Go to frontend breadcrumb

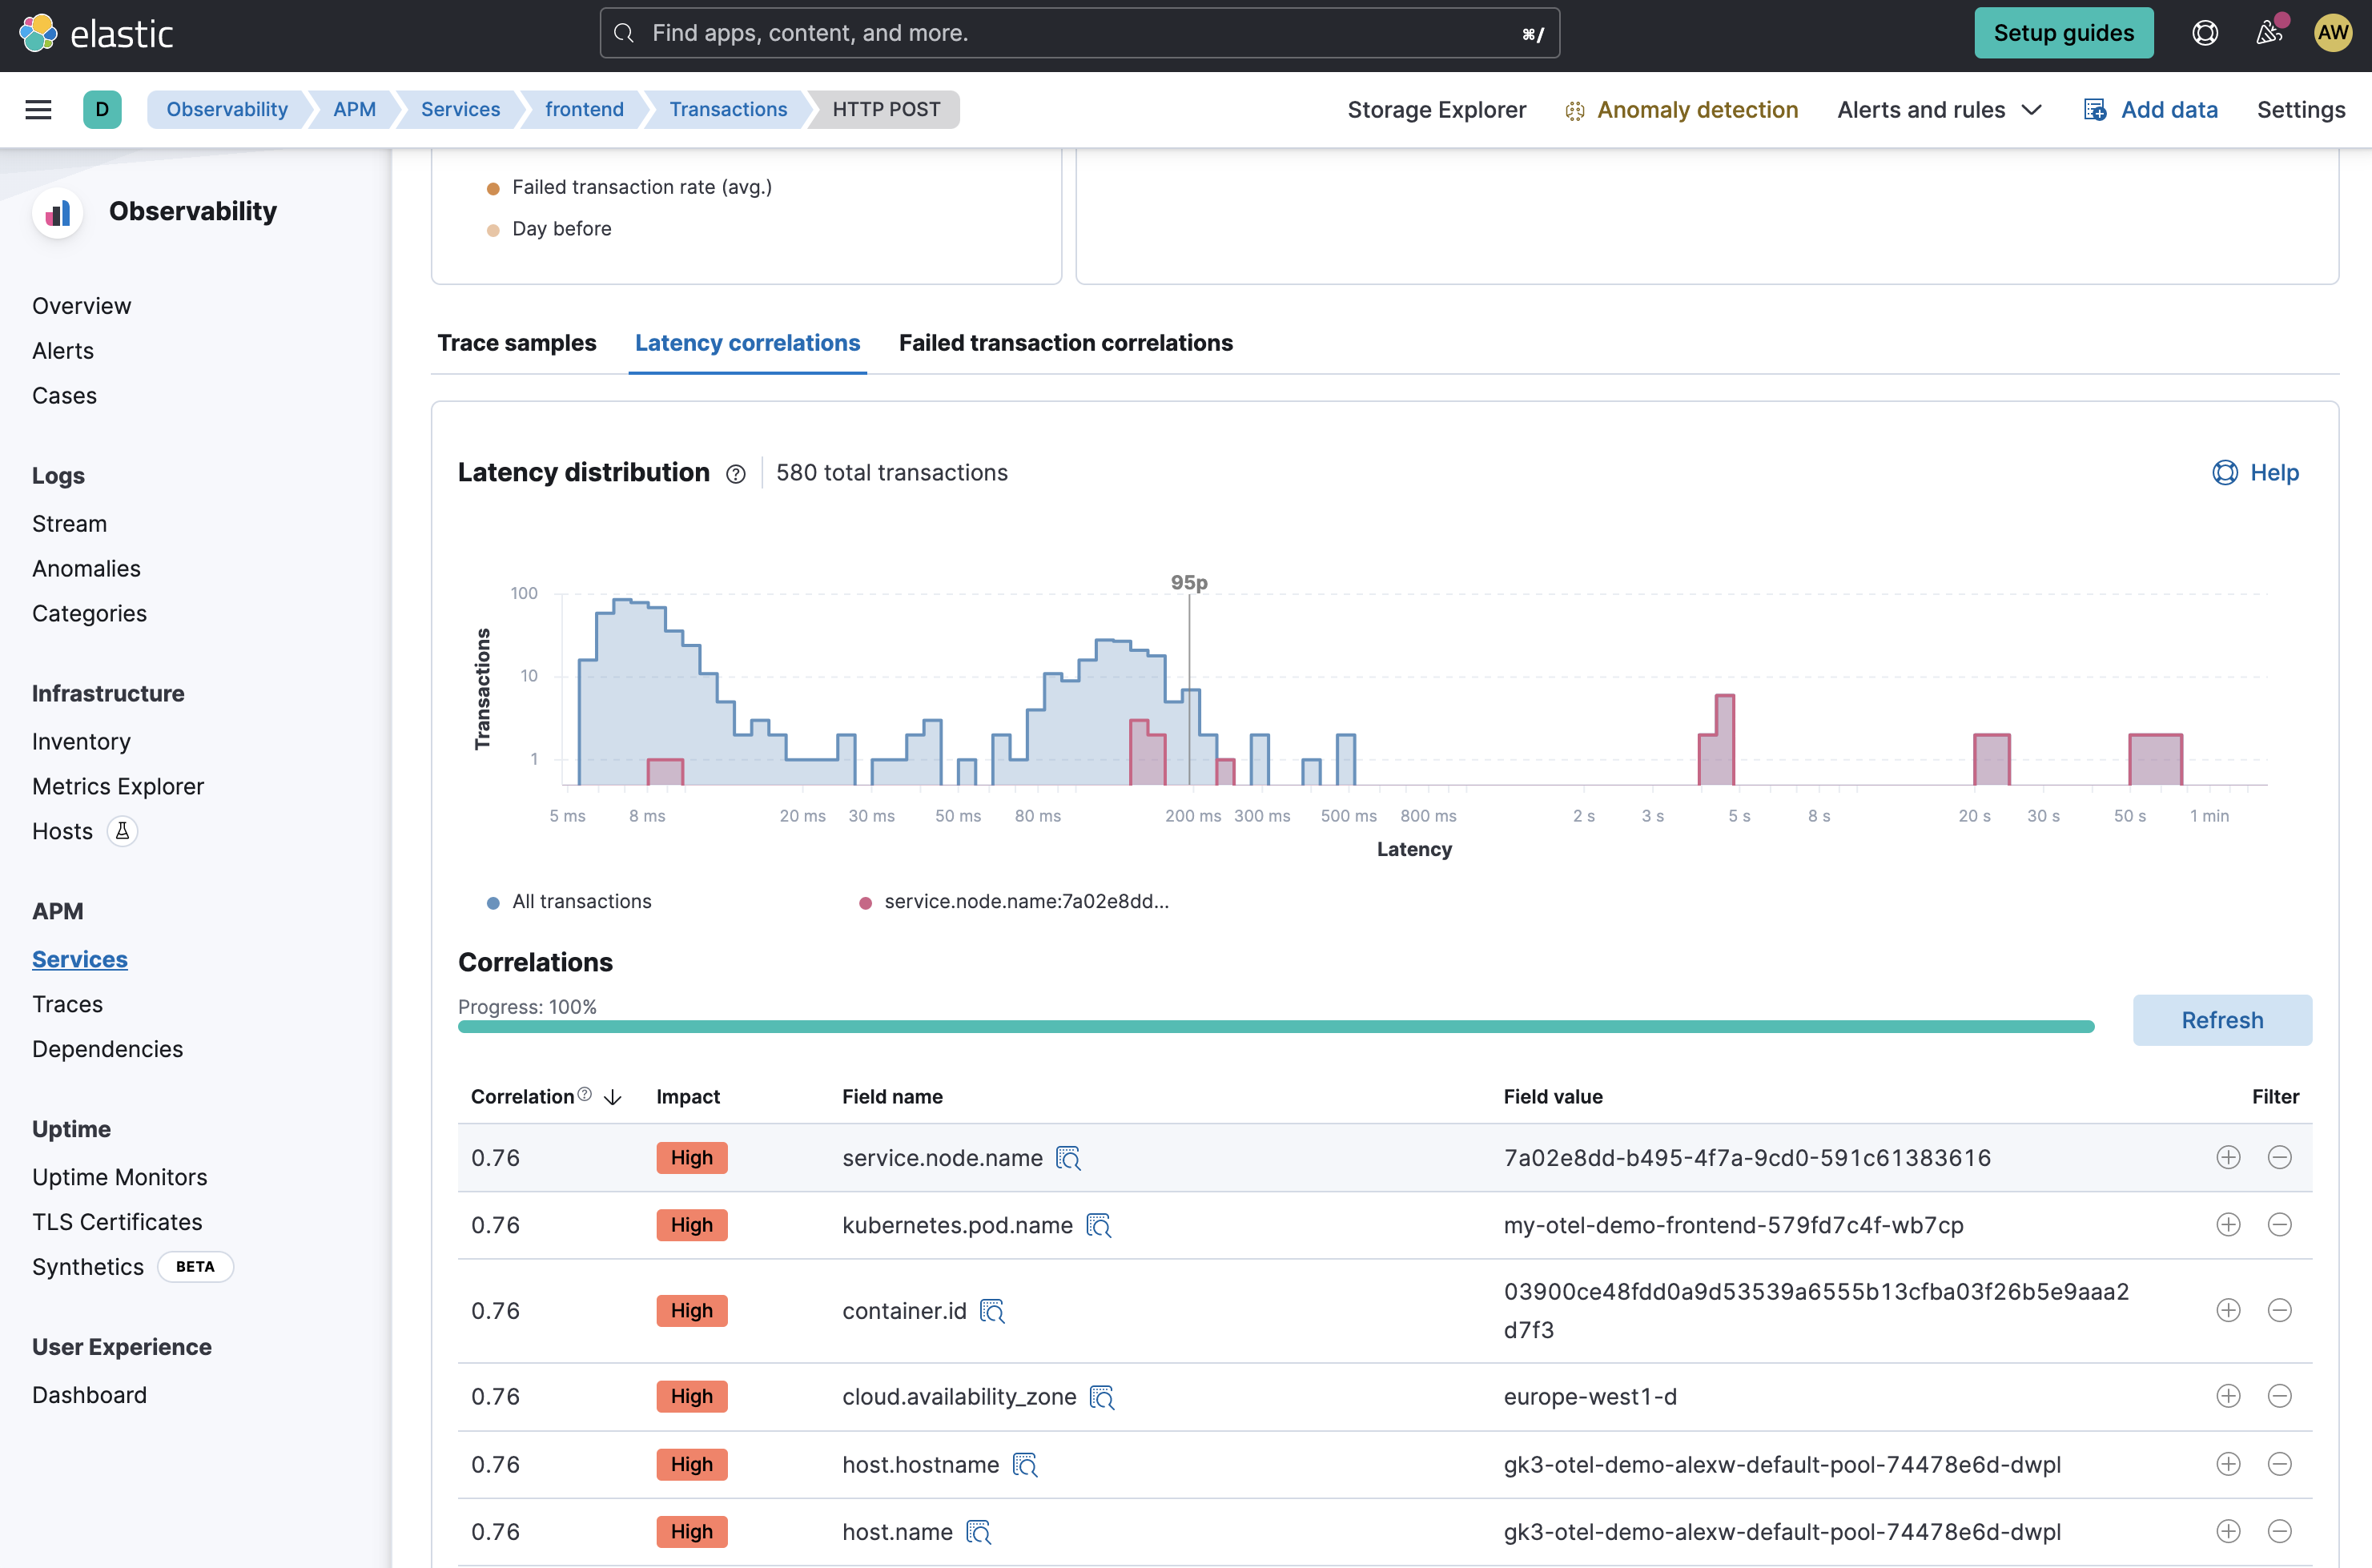(x=584, y=110)
